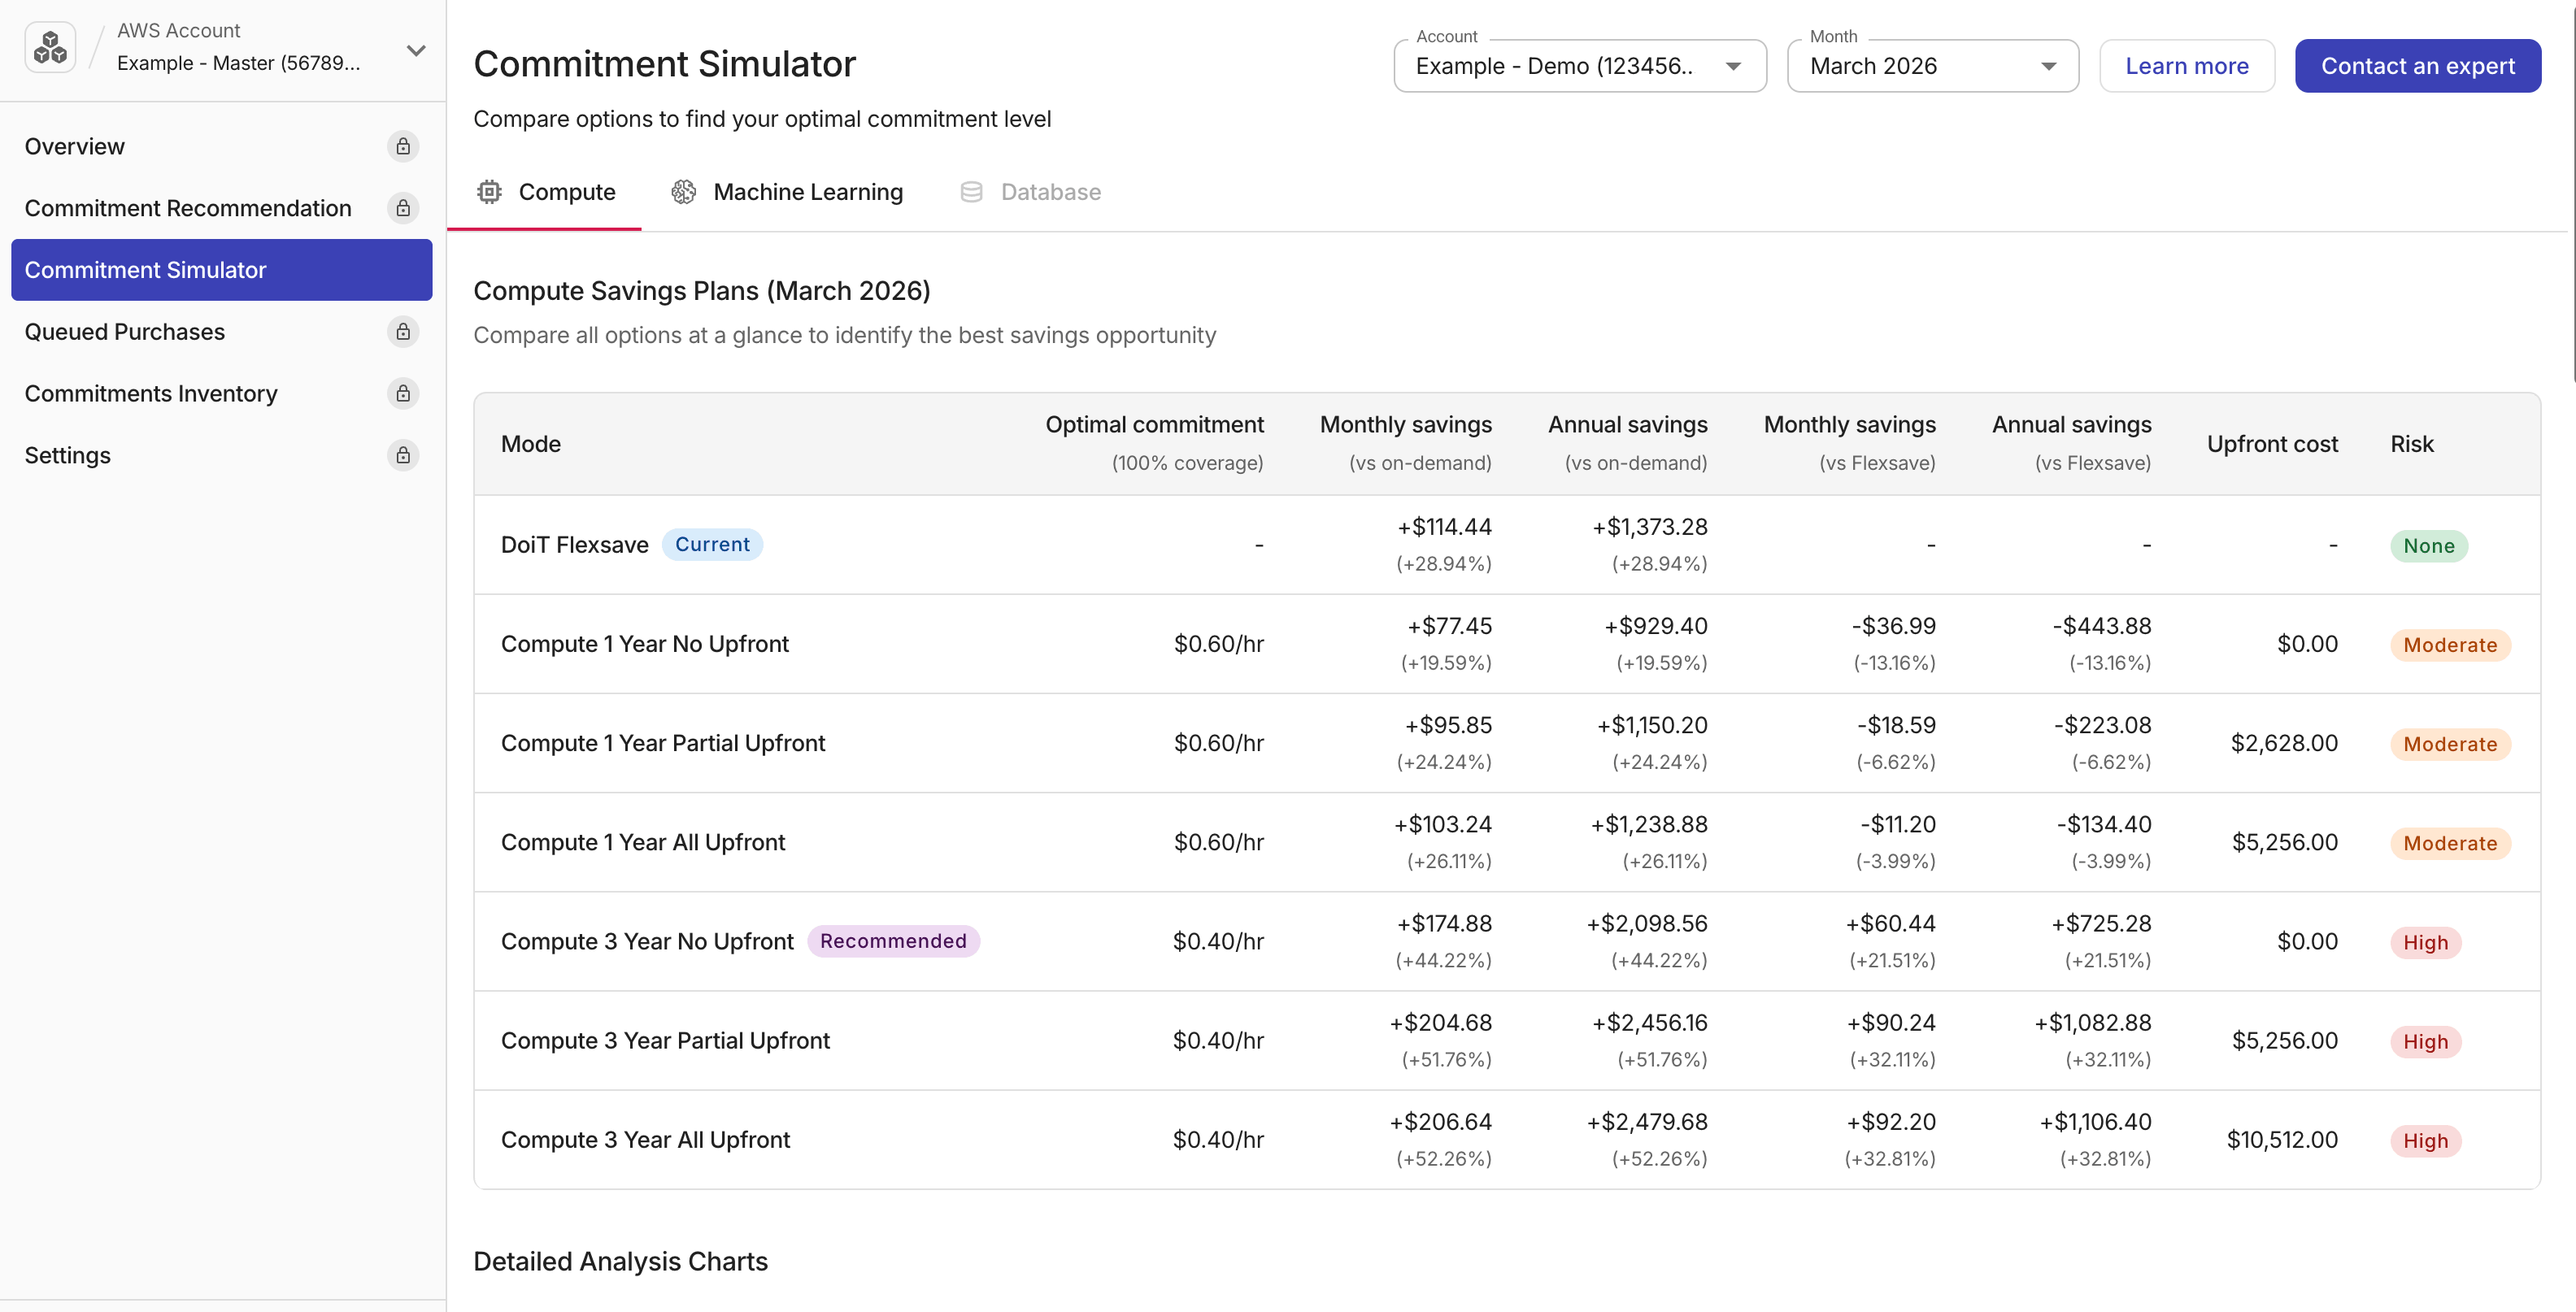Click the lock icon next to Commitment Recommendation
Screen dimensions: 2576x1312
click(x=403, y=208)
